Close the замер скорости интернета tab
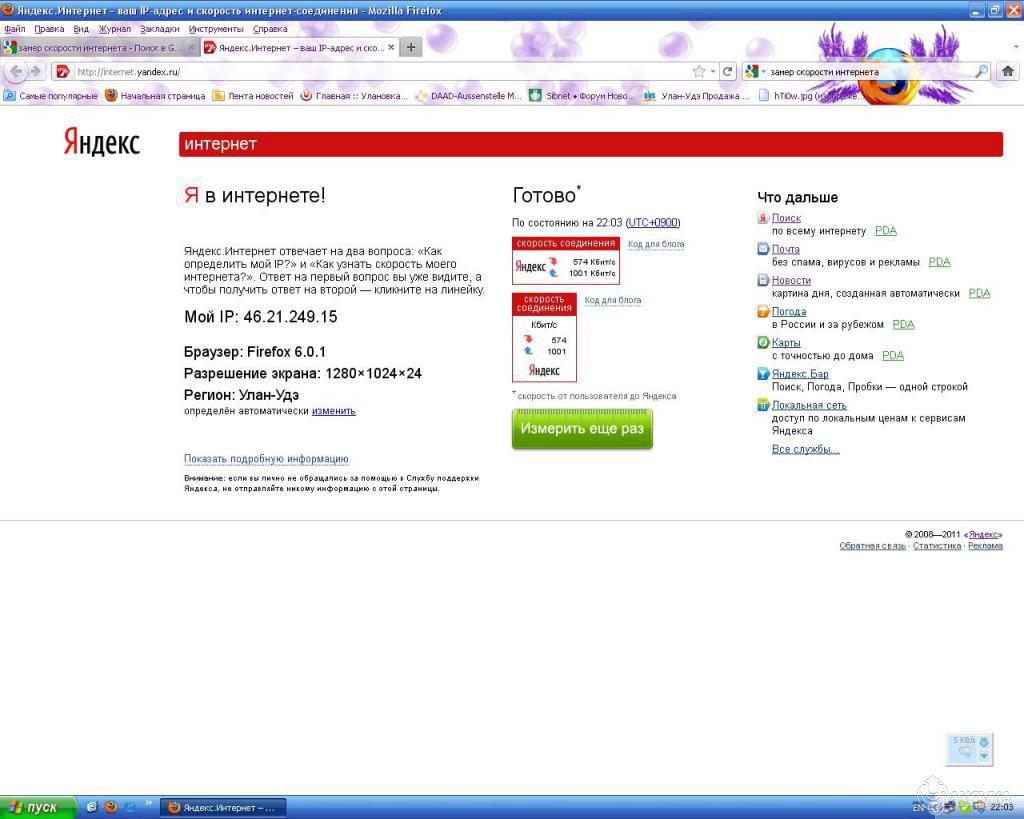Image resolution: width=1024 pixels, height=819 pixels. (x=191, y=47)
